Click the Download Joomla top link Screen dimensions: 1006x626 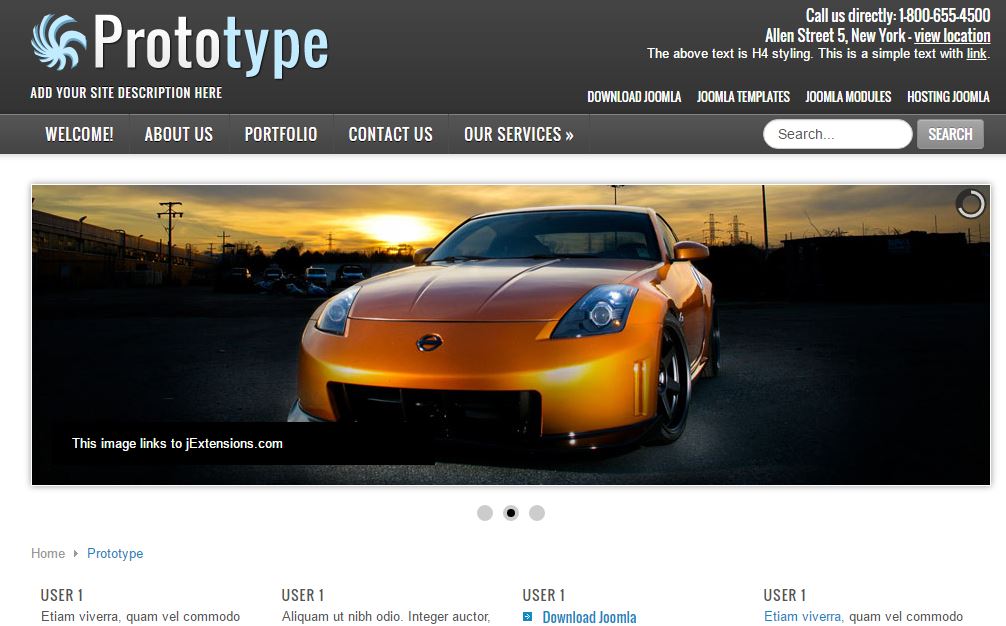coord(634,97)
